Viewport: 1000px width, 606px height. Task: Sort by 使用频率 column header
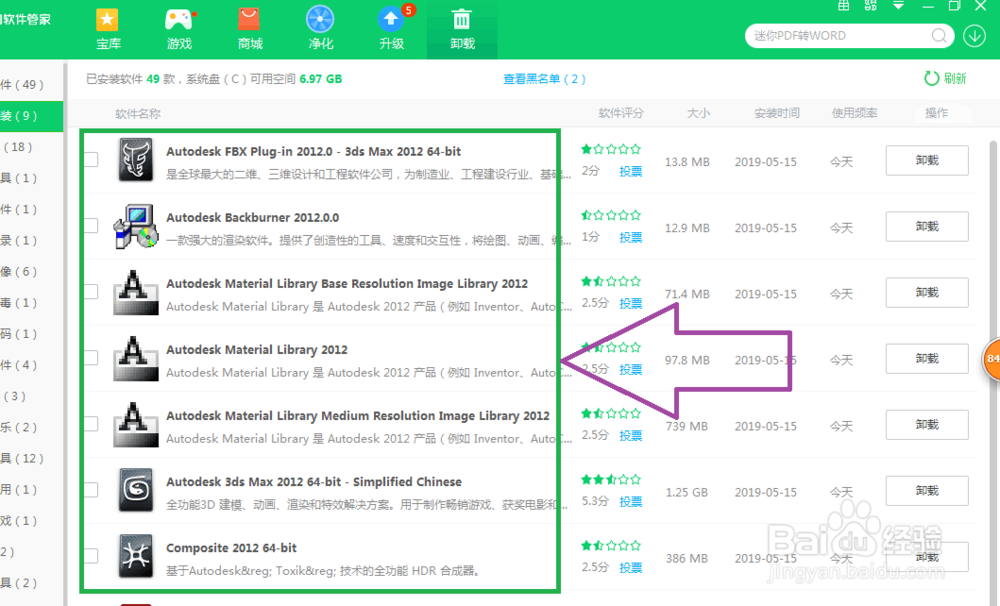click(855, 113)
